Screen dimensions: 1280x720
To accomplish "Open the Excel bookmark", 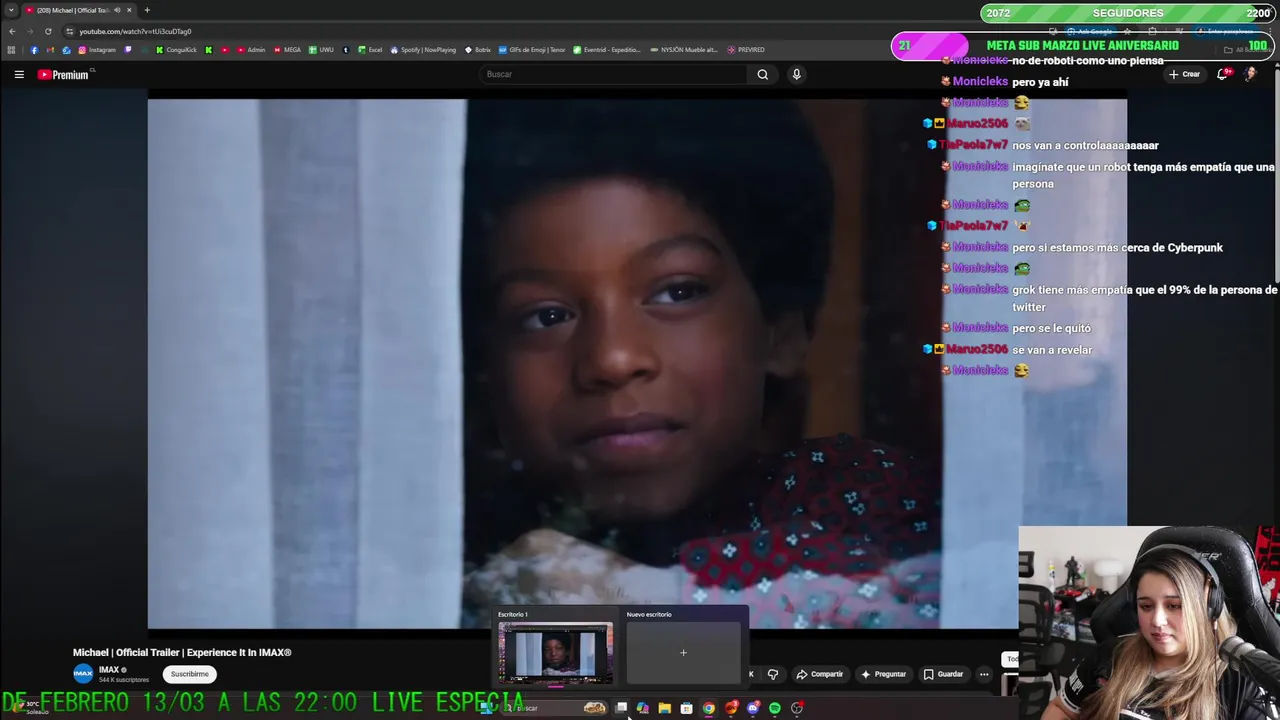I will tap(370, 50).
